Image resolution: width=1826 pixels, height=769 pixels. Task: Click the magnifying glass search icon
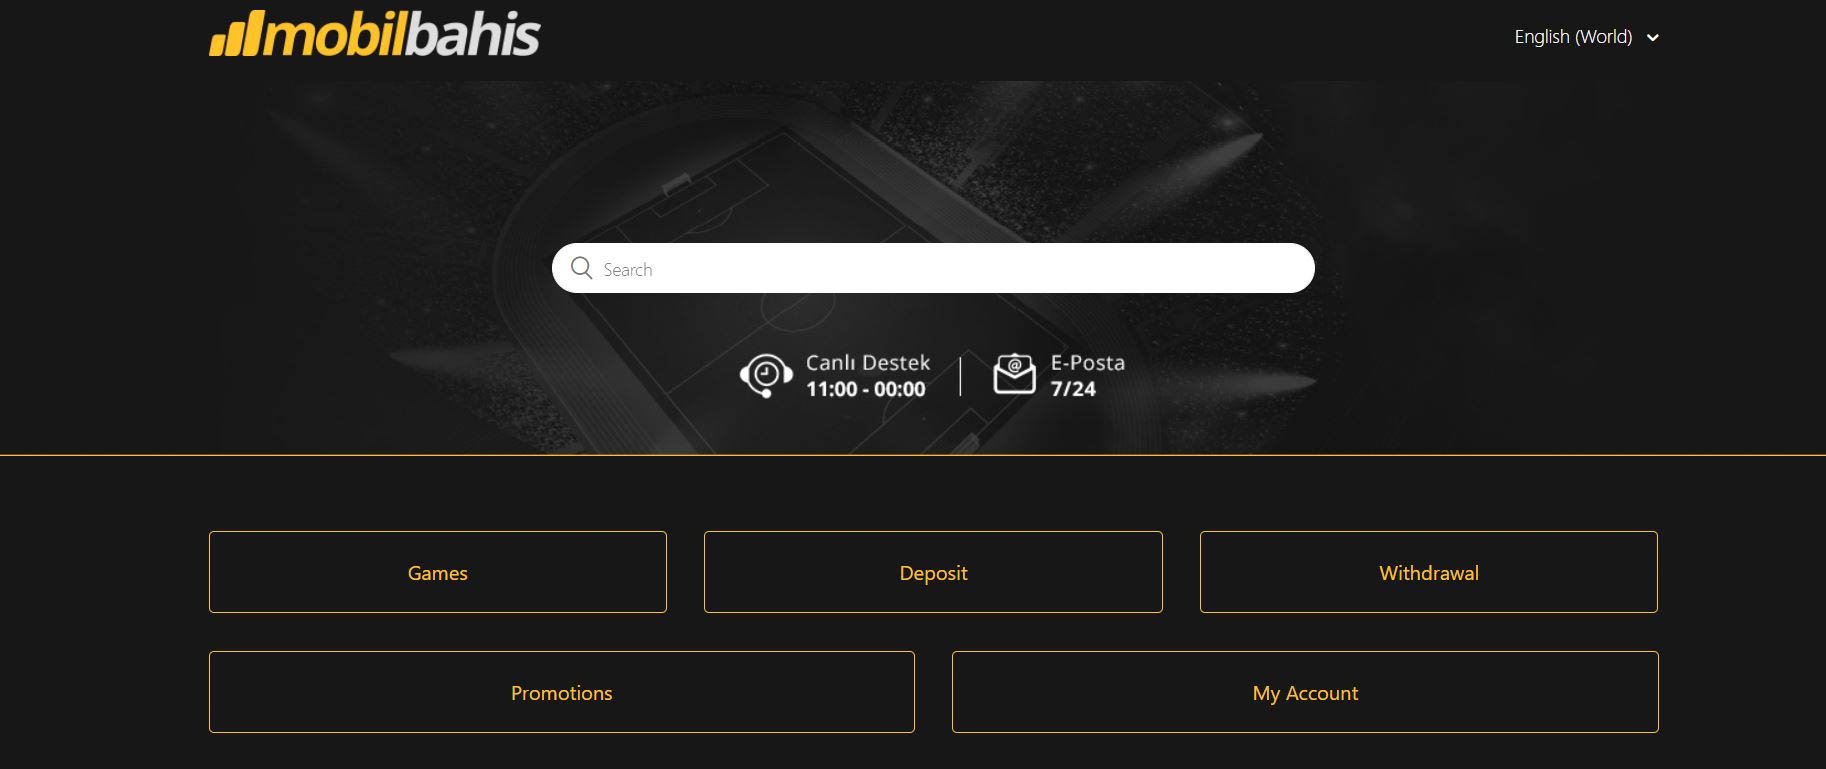click(581, 268)
